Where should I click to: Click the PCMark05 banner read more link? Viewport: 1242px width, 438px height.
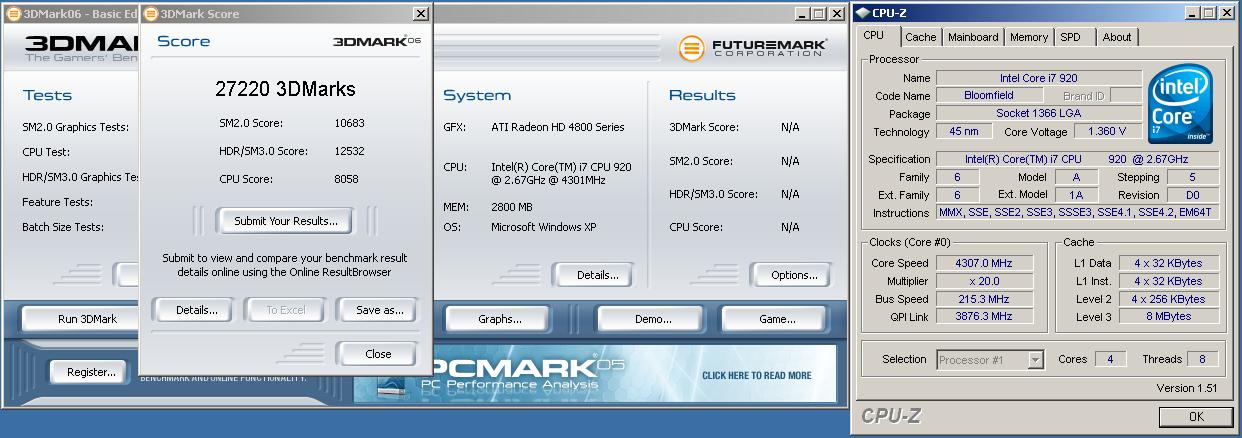(x=757, y=375)
